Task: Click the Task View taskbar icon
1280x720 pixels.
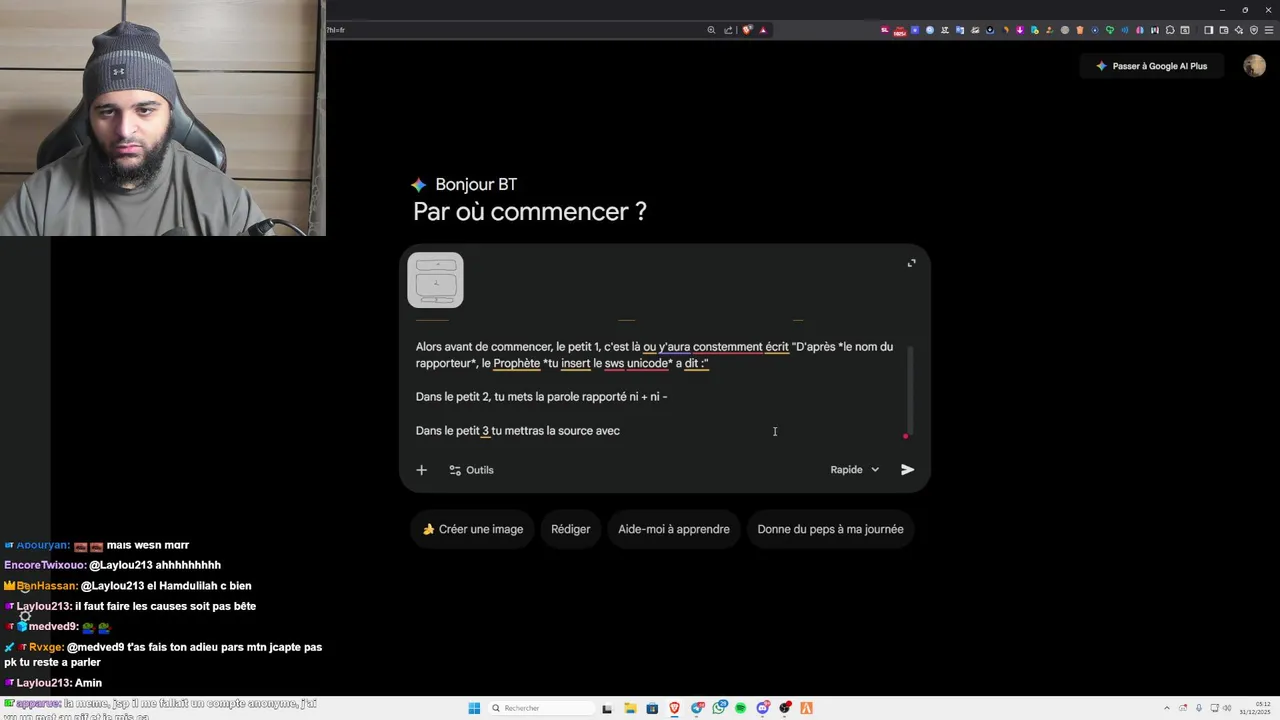Action: coord(607,708)
